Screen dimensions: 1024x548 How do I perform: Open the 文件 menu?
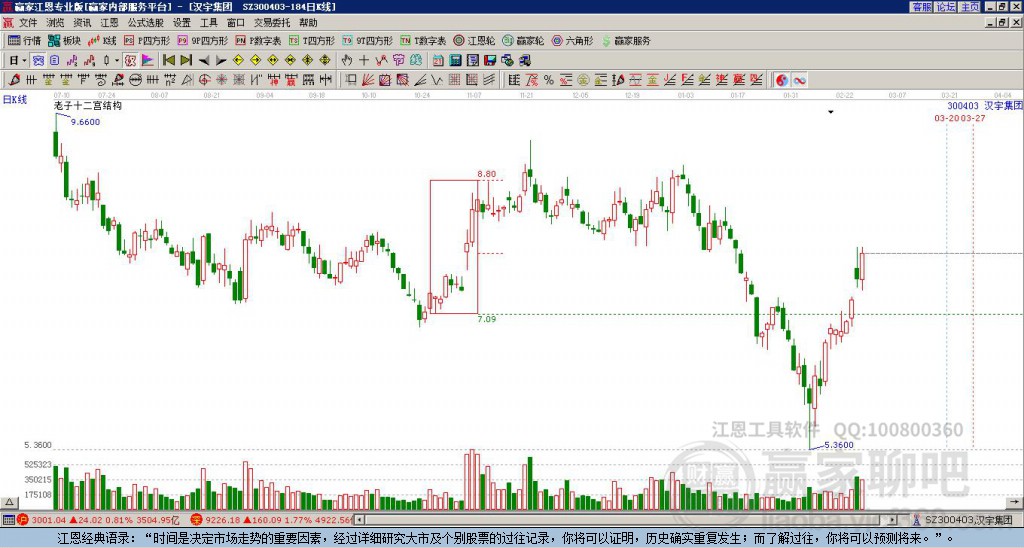(x=28, y=23)
